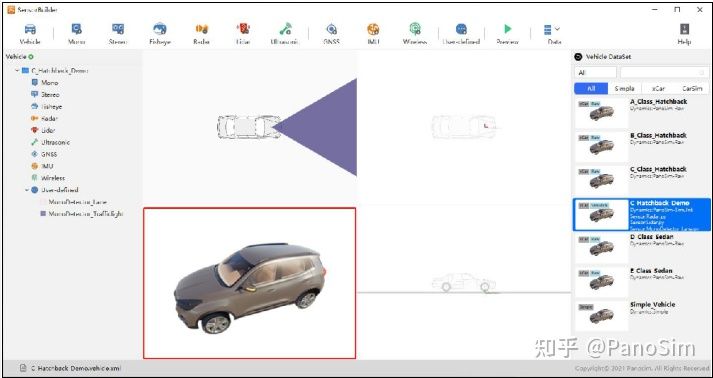Click the green add icon beside Vehicle
The width and height of the screenshot is (713, 378).
click(31, 57)
